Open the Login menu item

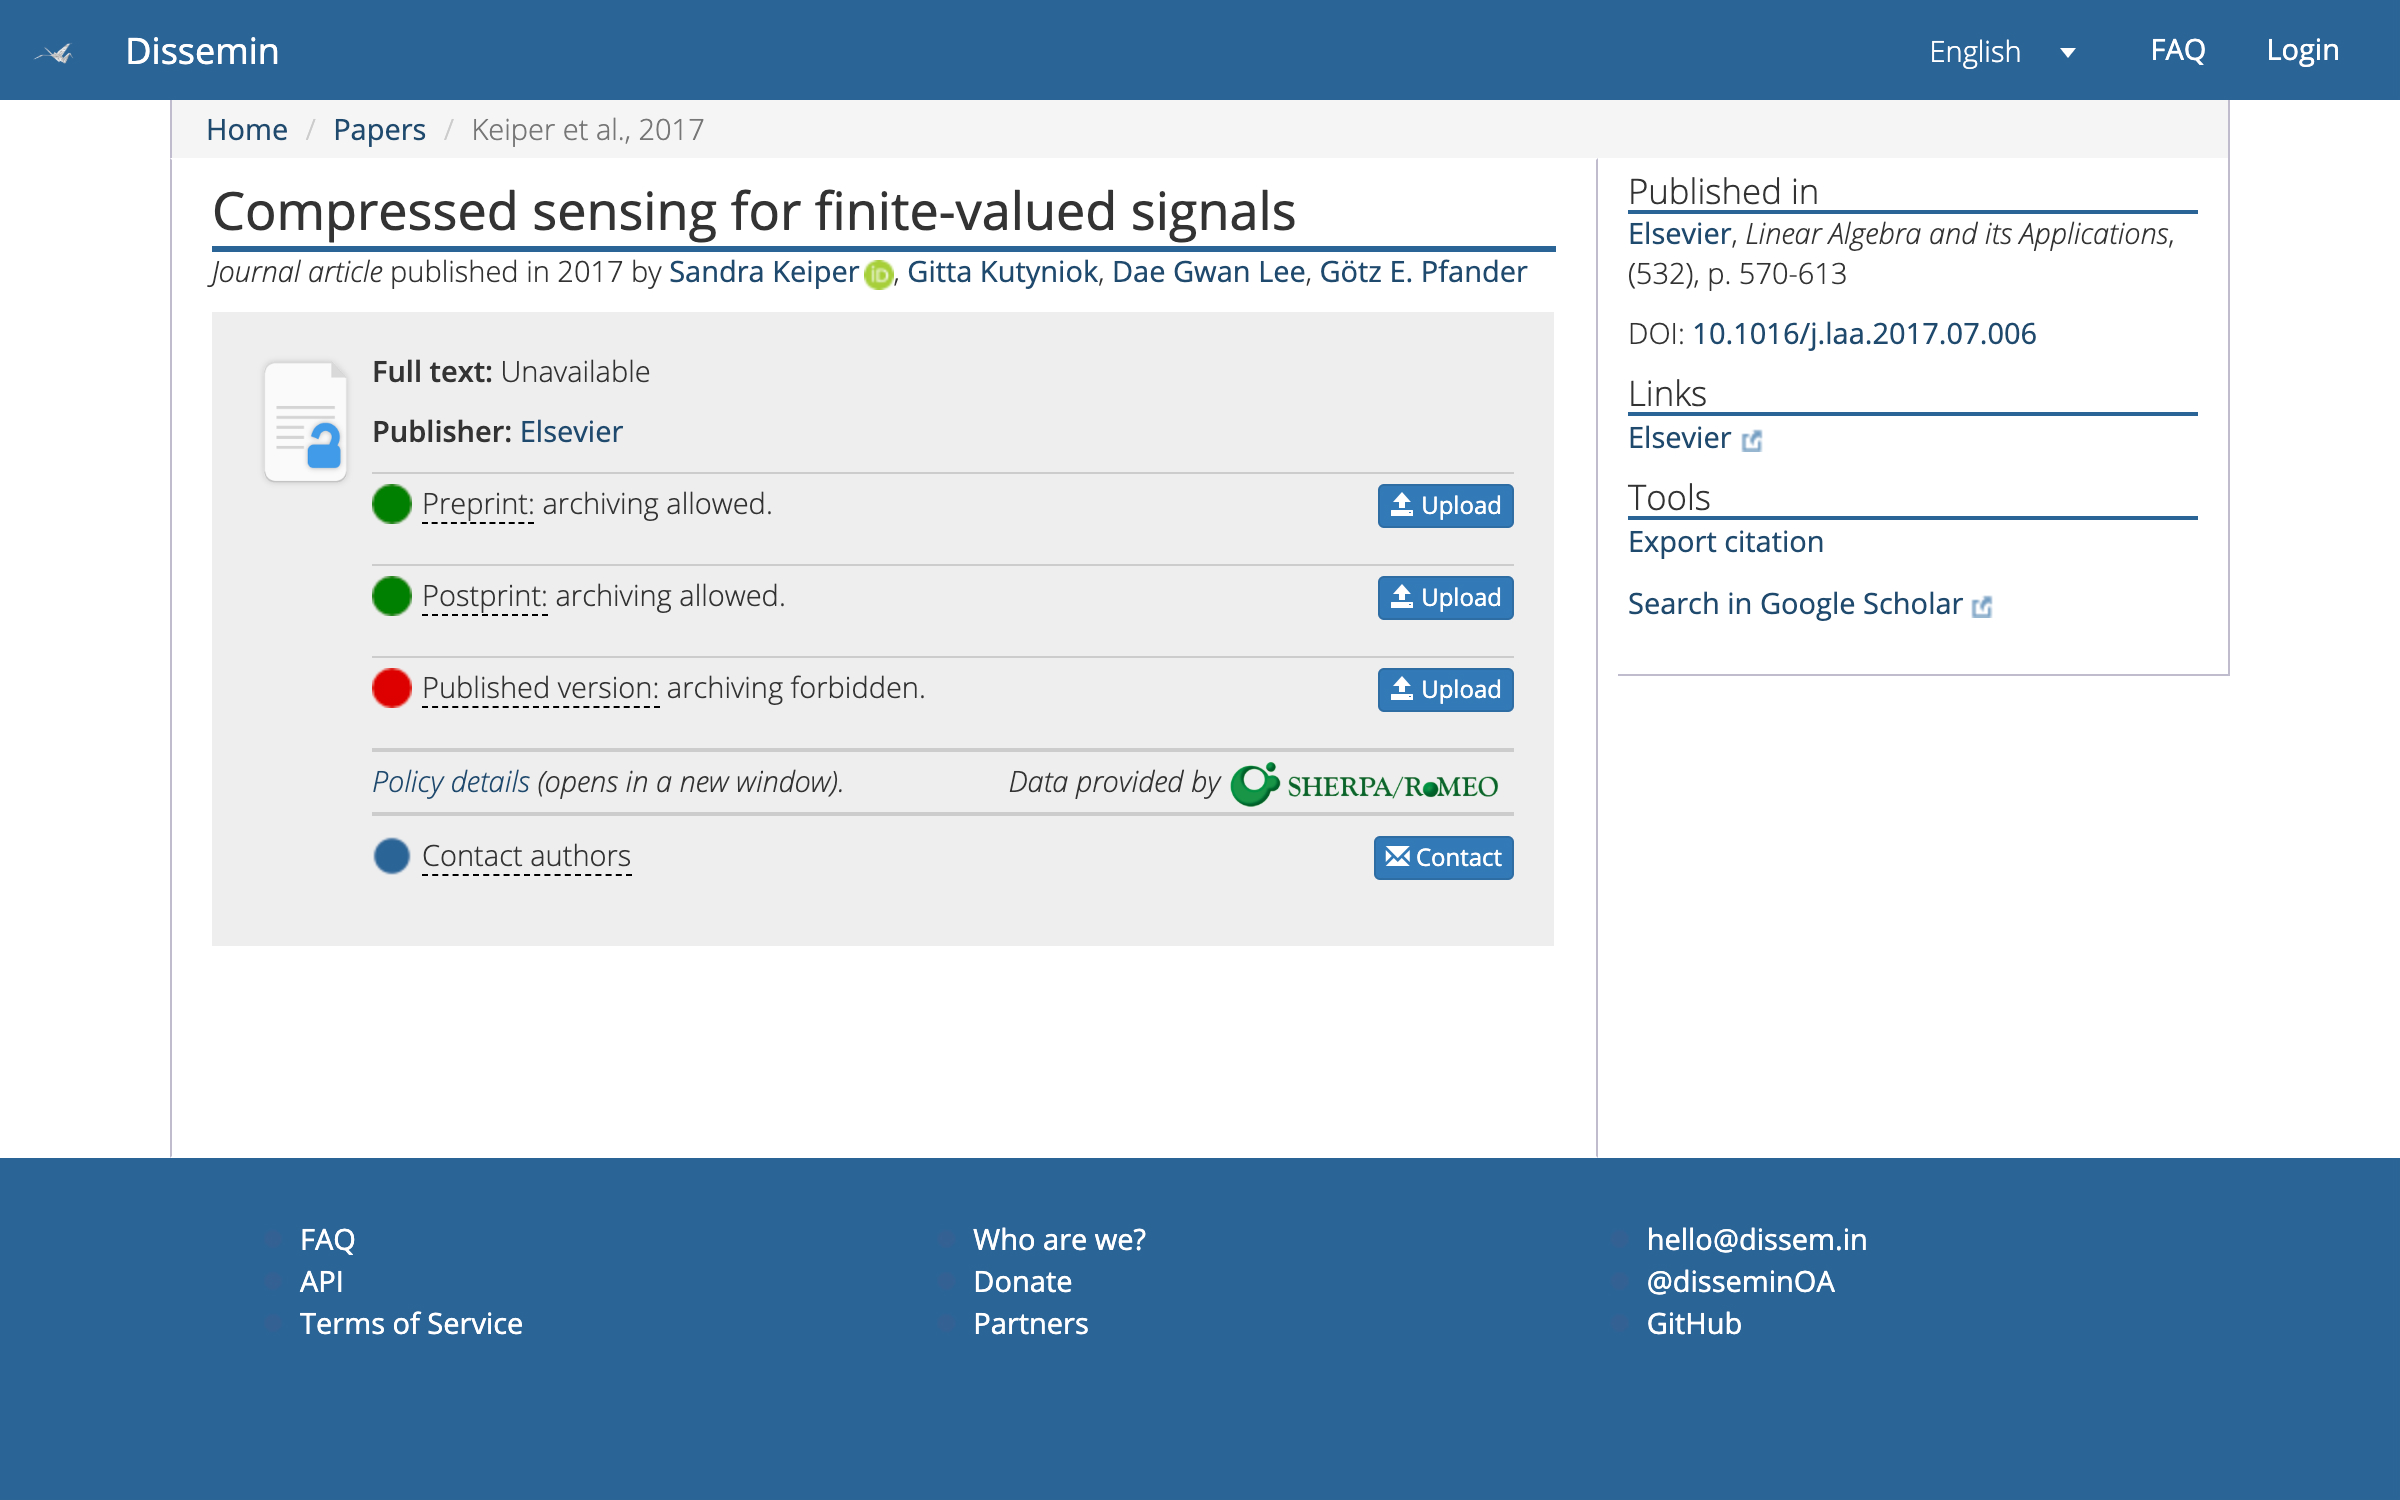click(2302, 50)
